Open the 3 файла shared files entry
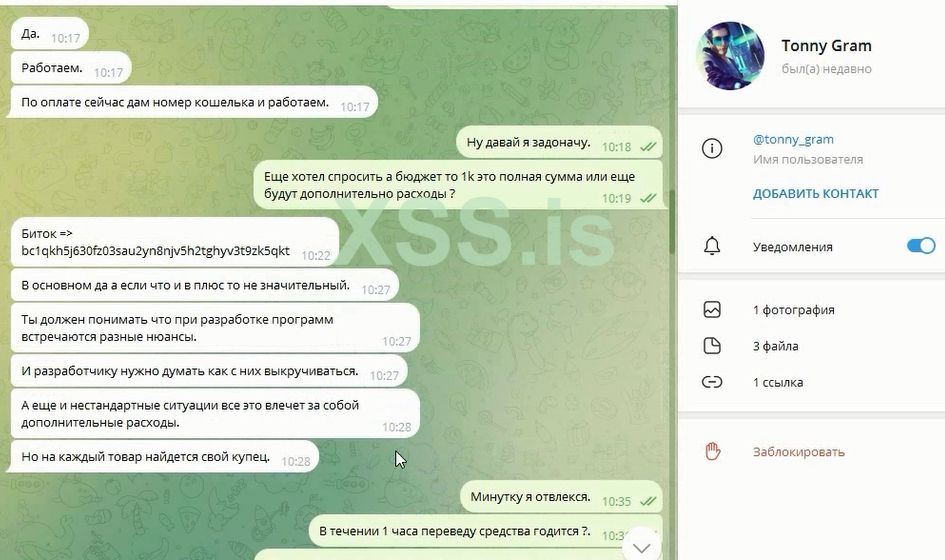The width and height of the screenshot is (945, 560). coord(775,346)
